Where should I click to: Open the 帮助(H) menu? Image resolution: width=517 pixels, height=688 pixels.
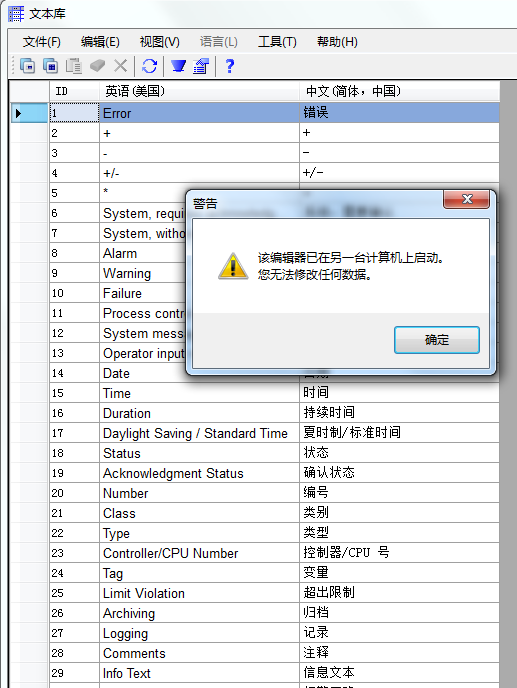(x=337, y=42)
